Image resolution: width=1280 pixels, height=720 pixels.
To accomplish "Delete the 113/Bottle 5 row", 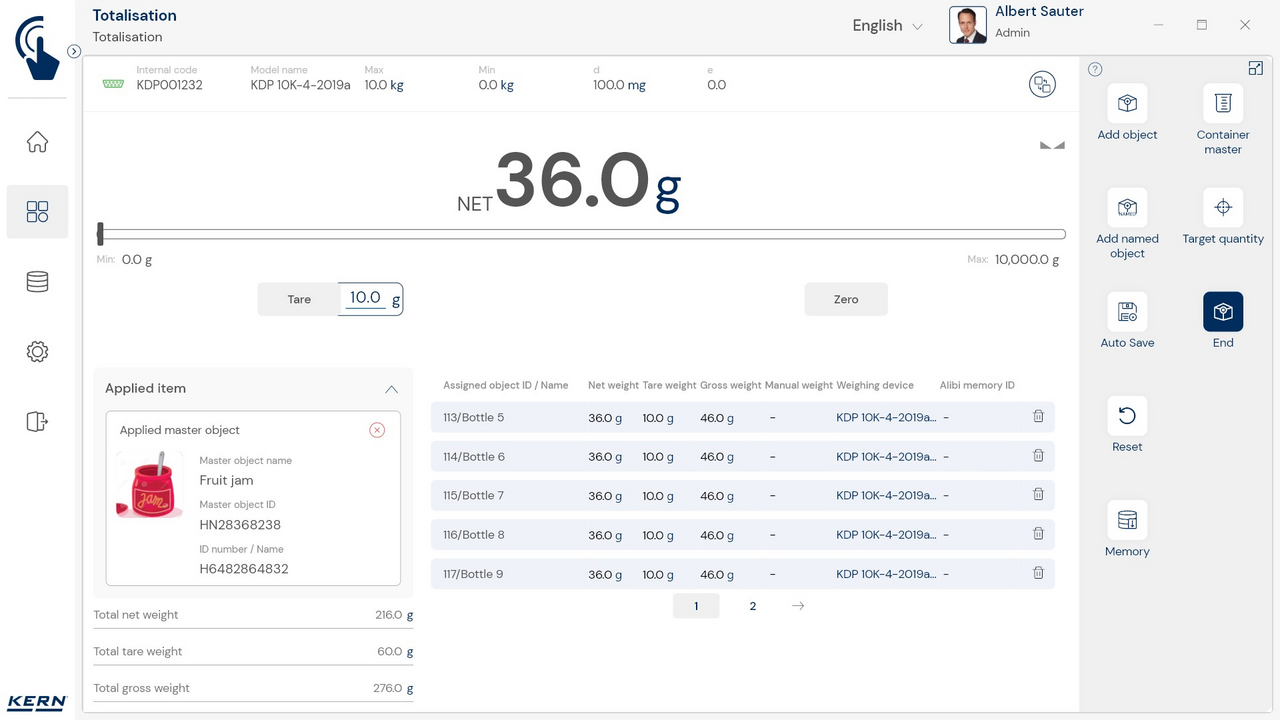I will [x=1038, y=417].
